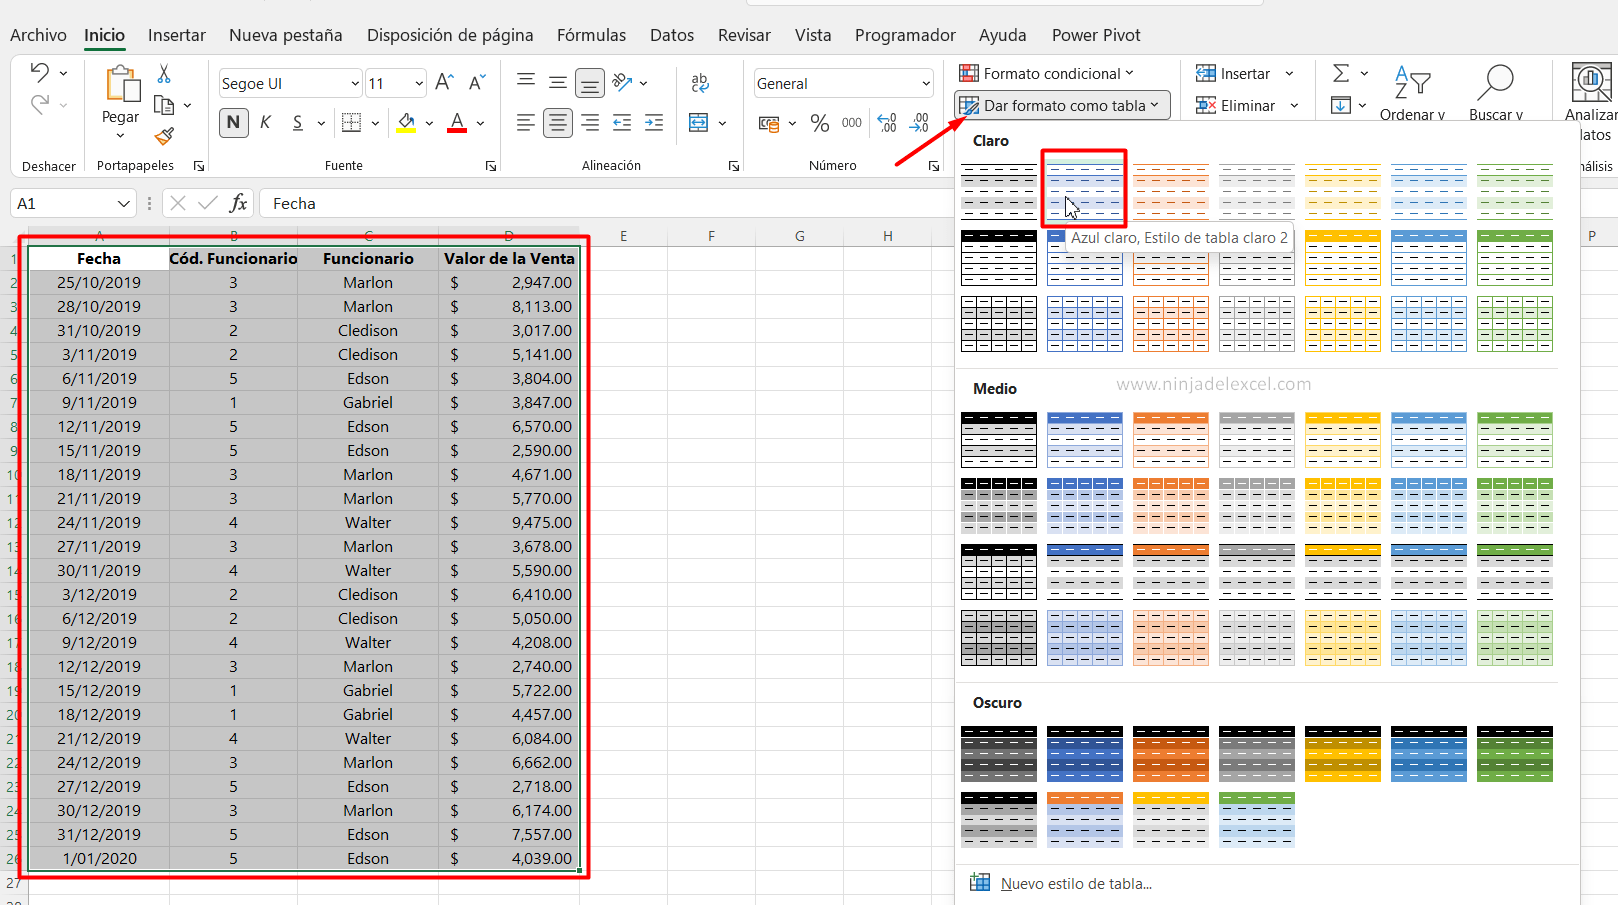Screen dimensions: 1618x905
Task: Increase font size with the larger A icon
Action: 445,83
